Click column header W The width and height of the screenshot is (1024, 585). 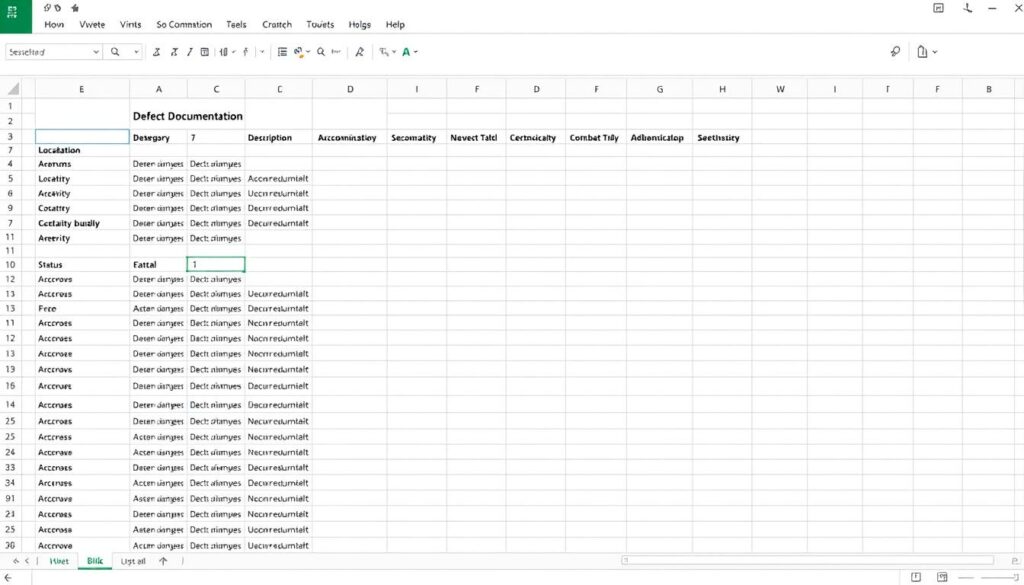tap(780, 89)
